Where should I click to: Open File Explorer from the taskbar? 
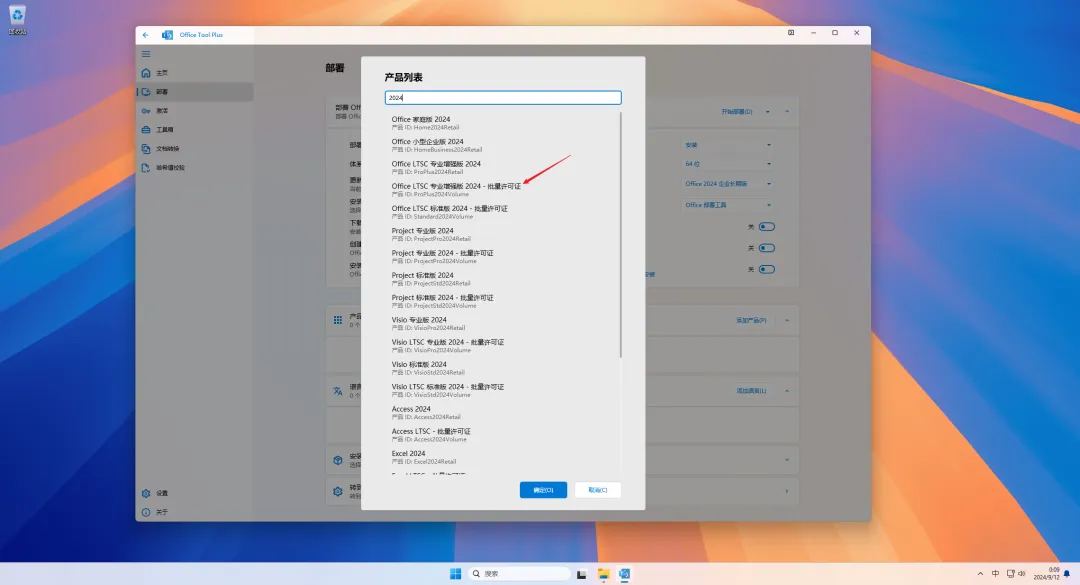point(603,573)
